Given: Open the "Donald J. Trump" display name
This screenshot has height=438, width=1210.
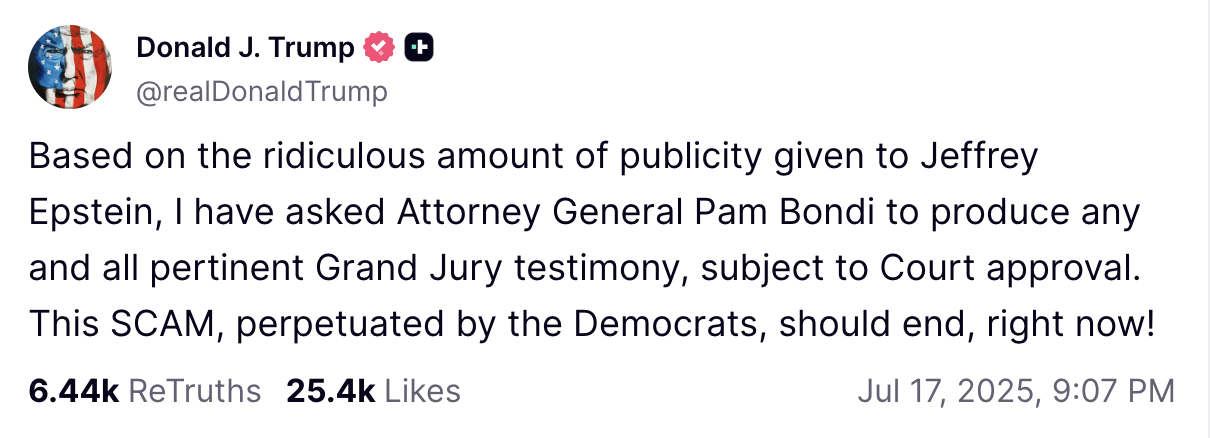Looking at the screenshot, I should click(245, 47).
